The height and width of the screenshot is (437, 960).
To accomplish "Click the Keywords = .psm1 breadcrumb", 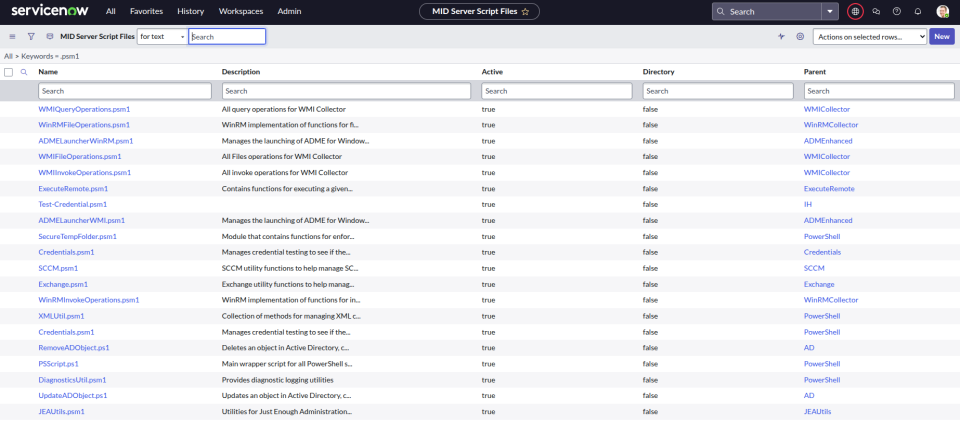I will pos(50,56).
